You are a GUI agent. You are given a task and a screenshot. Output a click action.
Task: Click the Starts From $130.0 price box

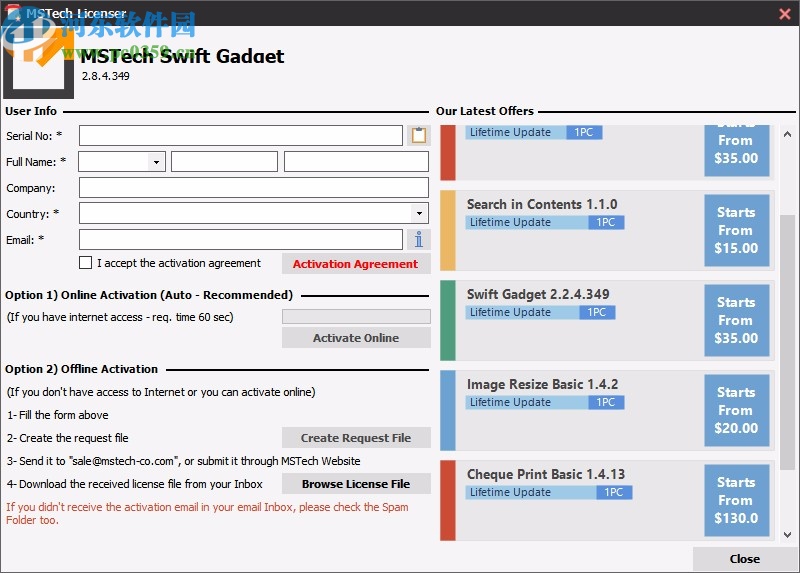click(x=737, y=500)
